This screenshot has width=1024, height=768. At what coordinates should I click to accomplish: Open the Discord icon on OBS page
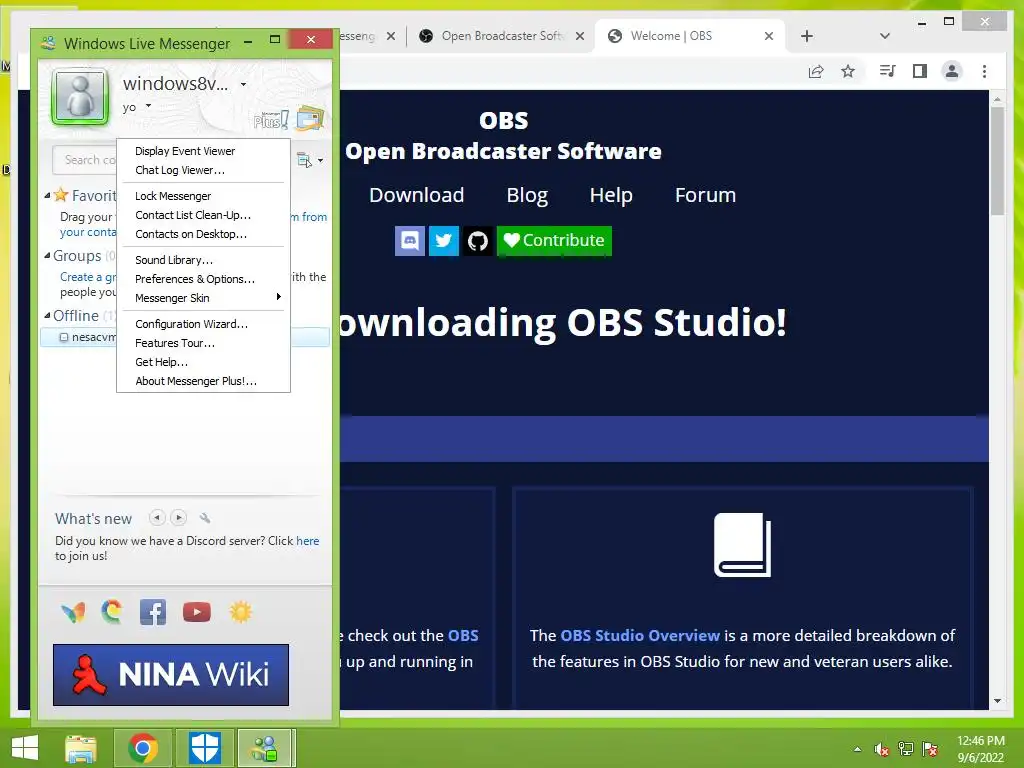(x=410, y=241)
